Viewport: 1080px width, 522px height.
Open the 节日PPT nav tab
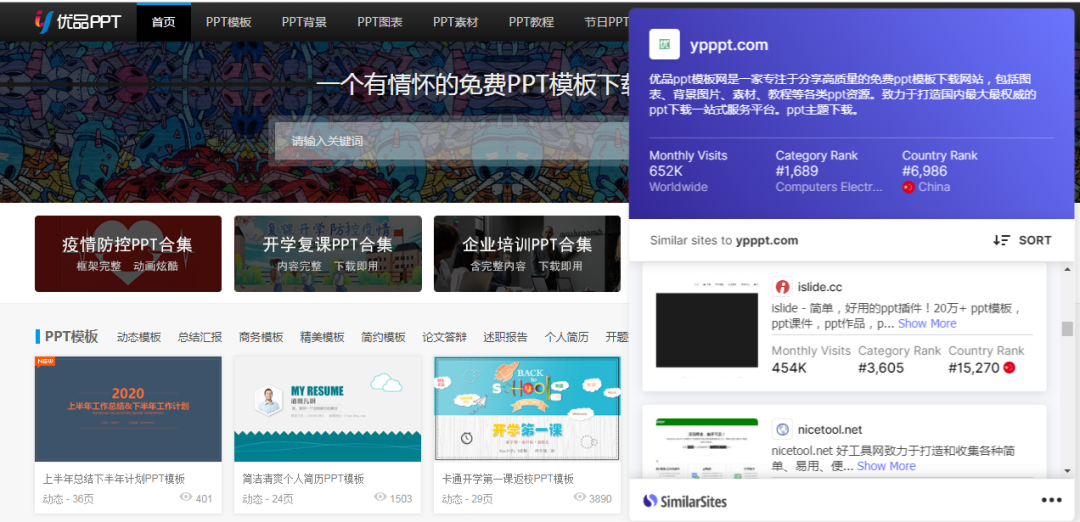606,22
